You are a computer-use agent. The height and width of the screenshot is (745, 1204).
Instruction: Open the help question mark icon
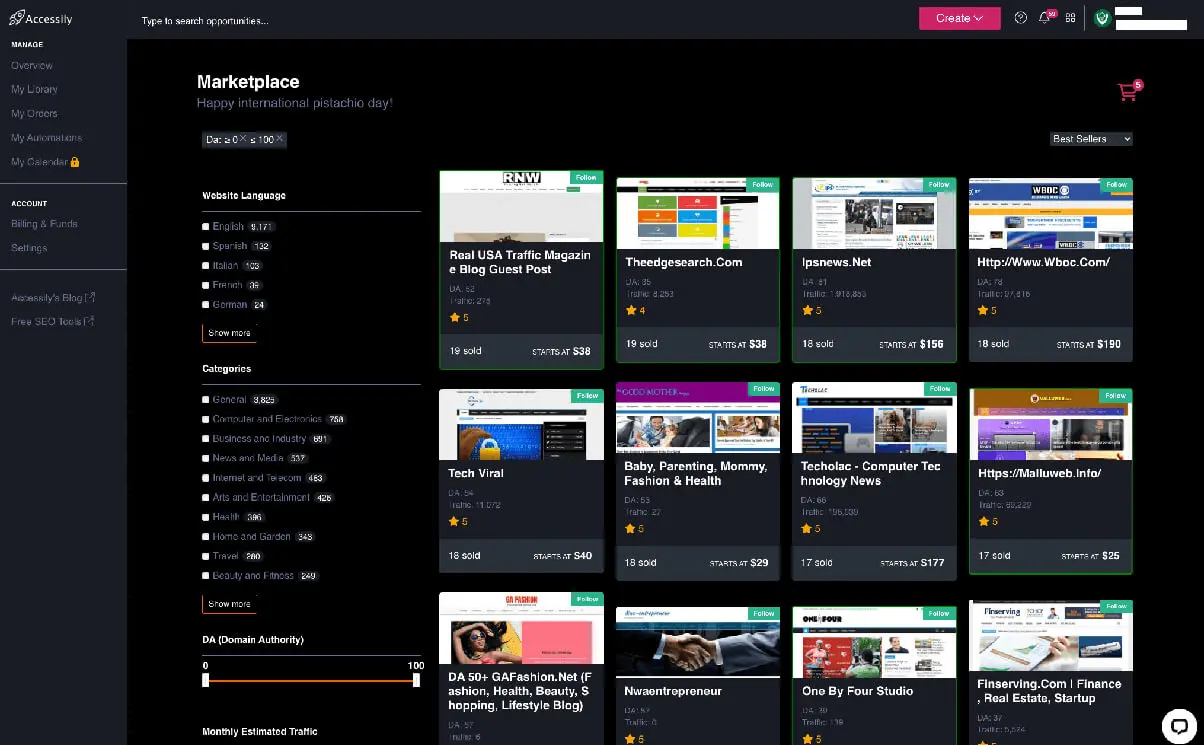(1020, 18)
